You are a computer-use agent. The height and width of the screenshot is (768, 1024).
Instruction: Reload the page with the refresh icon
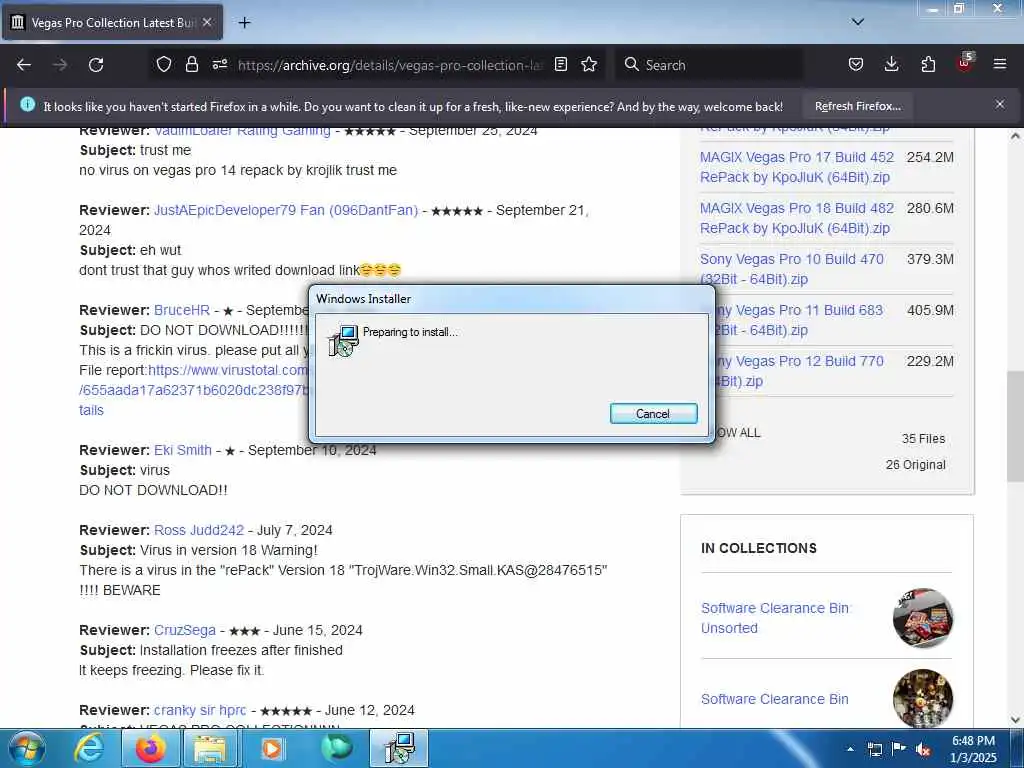click(x=96, y=65)
